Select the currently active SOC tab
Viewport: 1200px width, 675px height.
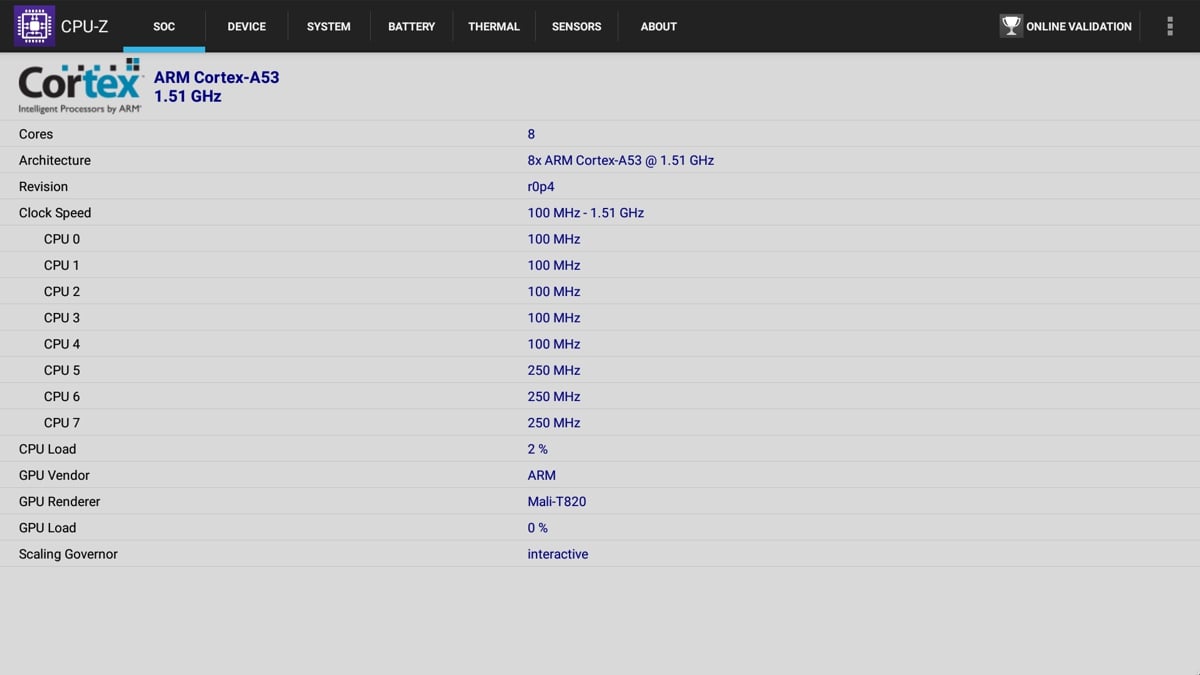tap(164, 27)
